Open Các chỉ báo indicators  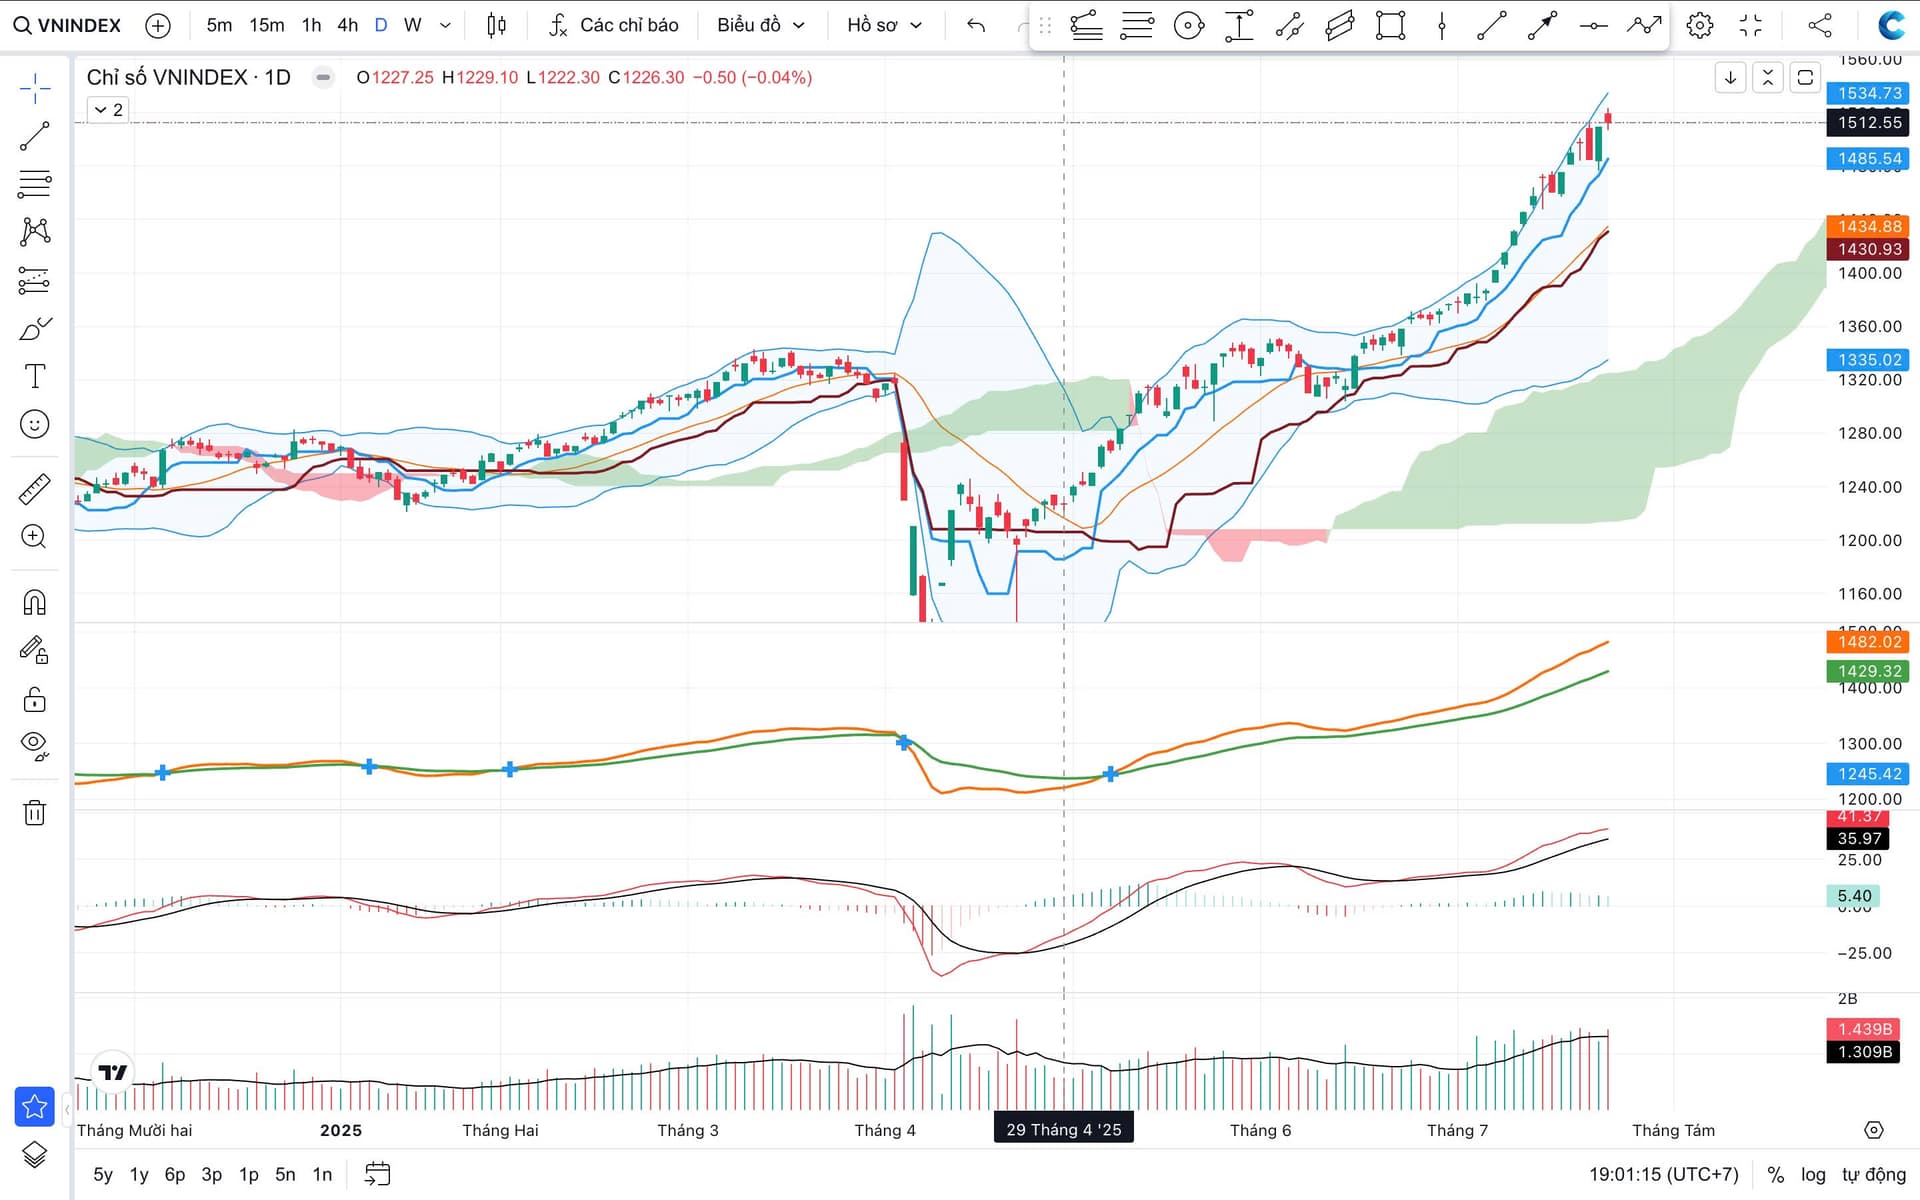613,25
